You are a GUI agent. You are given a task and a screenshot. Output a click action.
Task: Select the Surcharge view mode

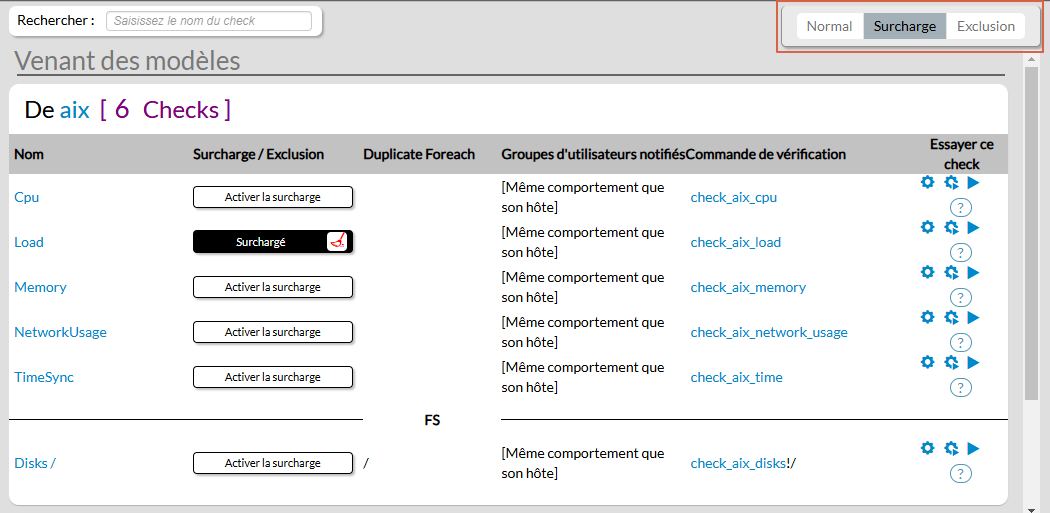[x=904, y=27]
